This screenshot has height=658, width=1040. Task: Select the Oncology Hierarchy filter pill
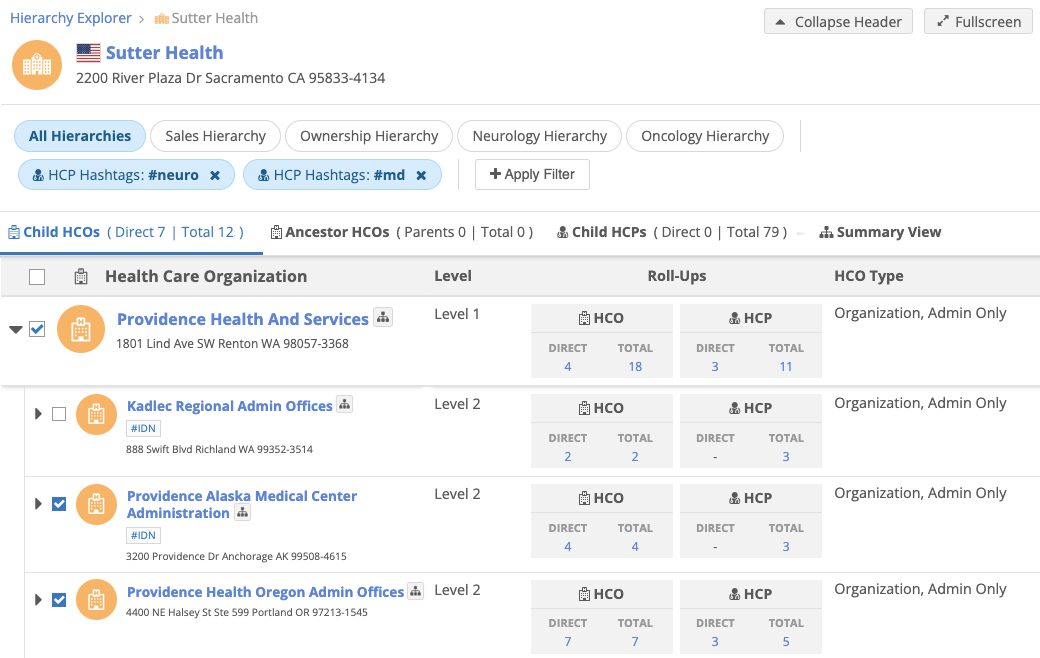[704, 136]
